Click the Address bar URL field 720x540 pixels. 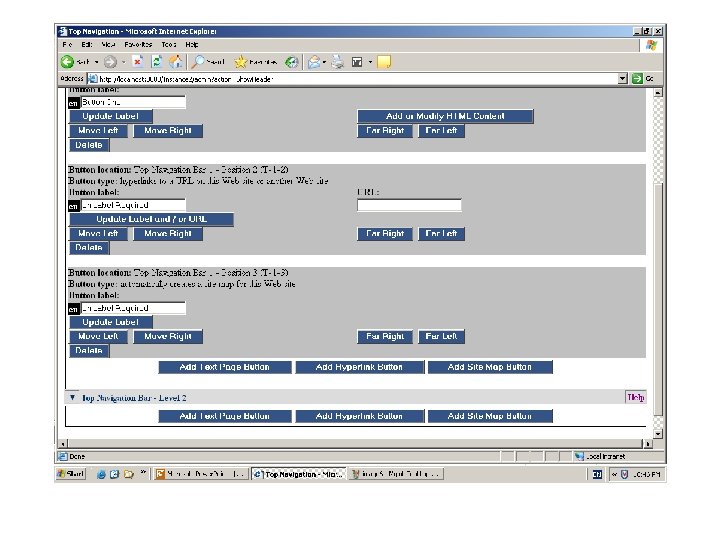352,79
